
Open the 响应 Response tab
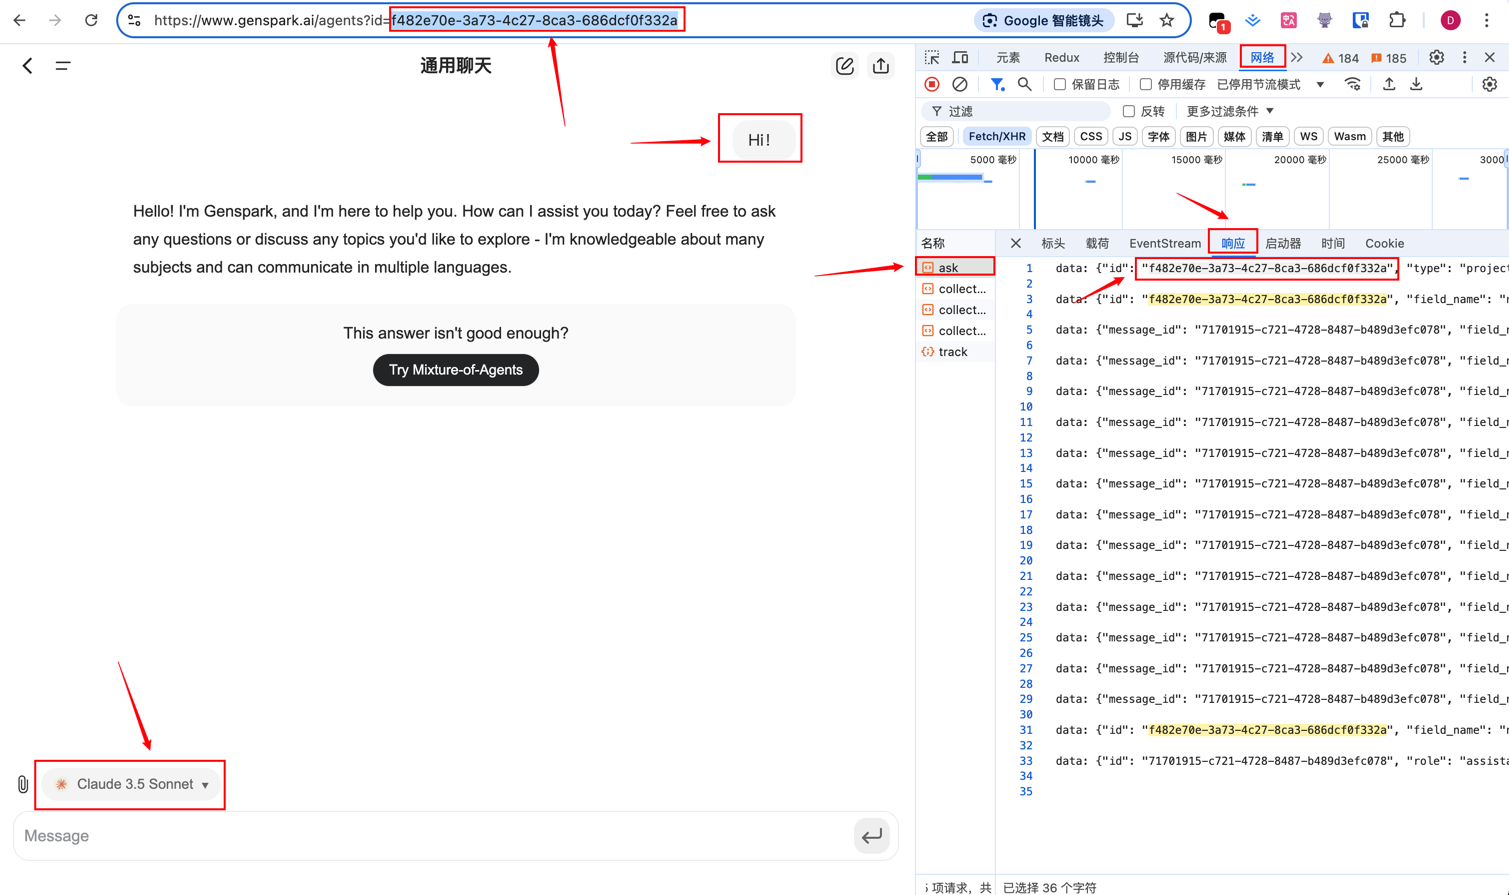(1233, 244)
